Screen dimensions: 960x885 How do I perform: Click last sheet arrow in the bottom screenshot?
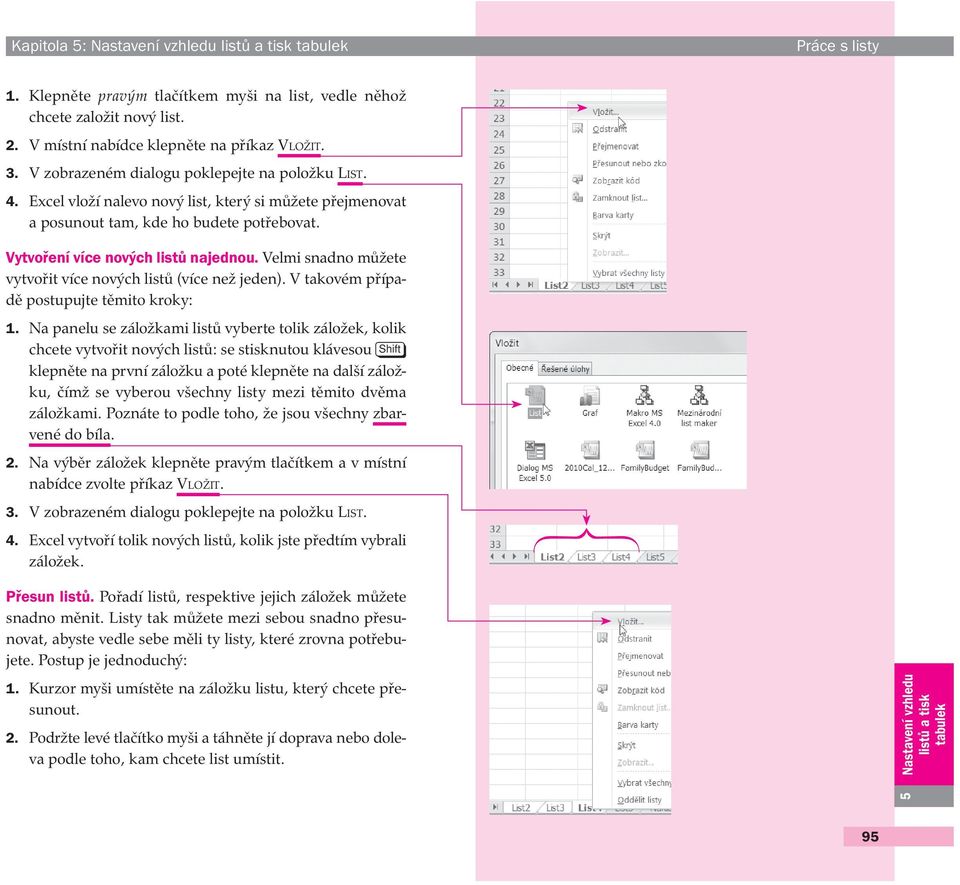point(495,807)
